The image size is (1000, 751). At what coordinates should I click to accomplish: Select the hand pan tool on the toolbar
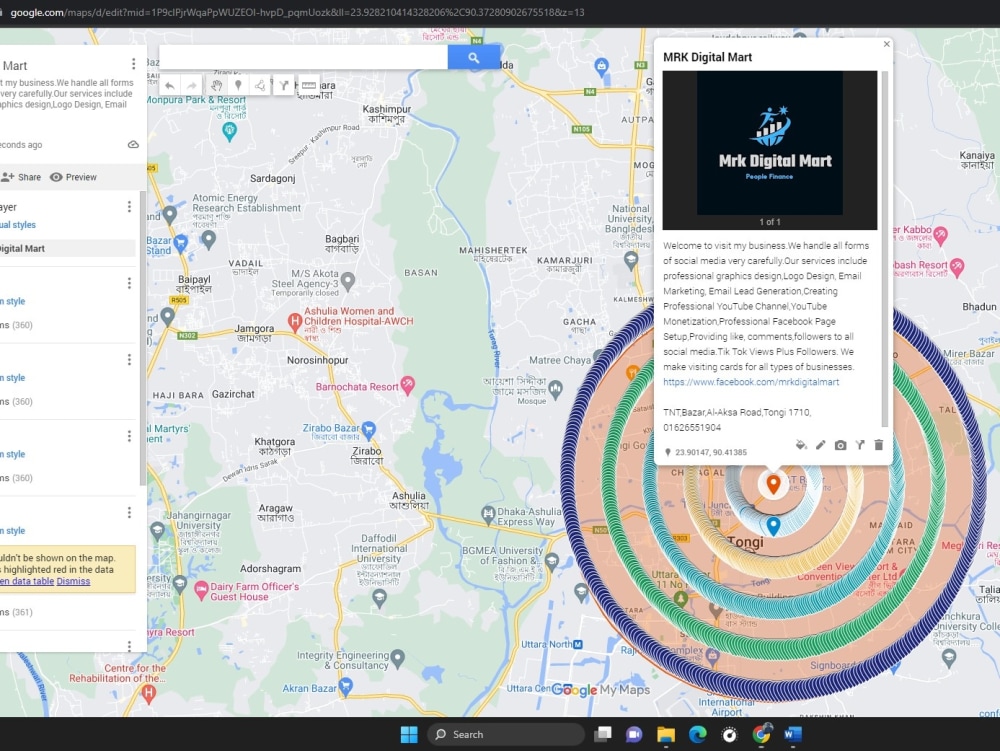(x=217, y=84)
